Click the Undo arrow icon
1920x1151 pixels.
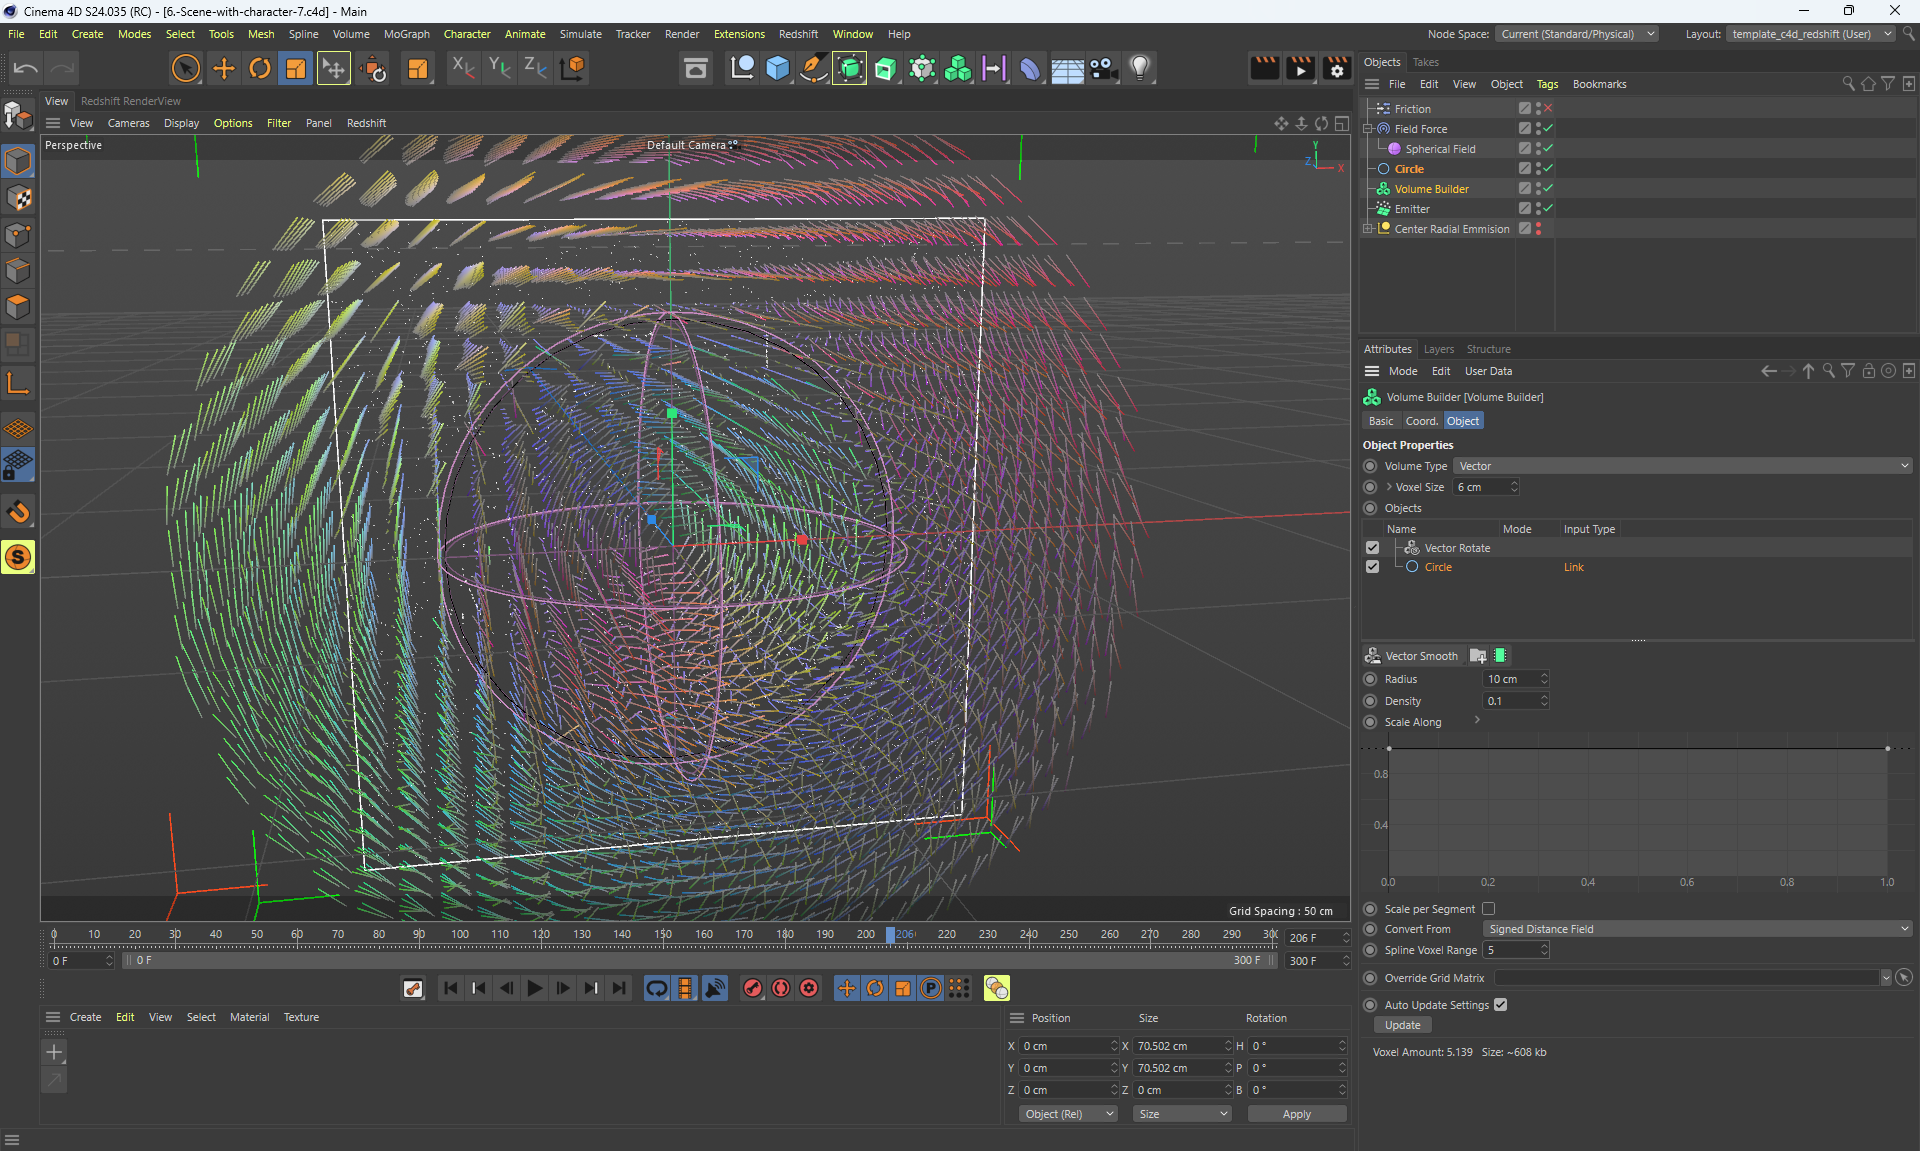[26, 68]
